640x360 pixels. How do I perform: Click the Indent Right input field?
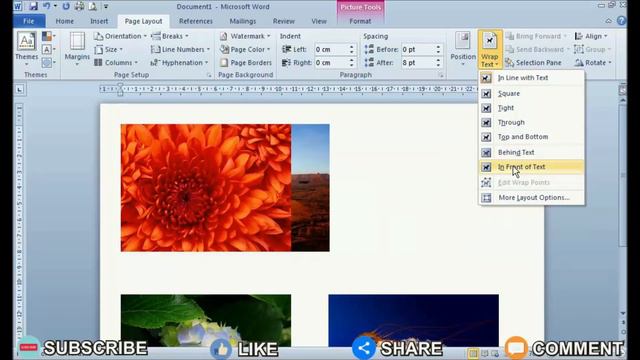[x=331, y=62]
